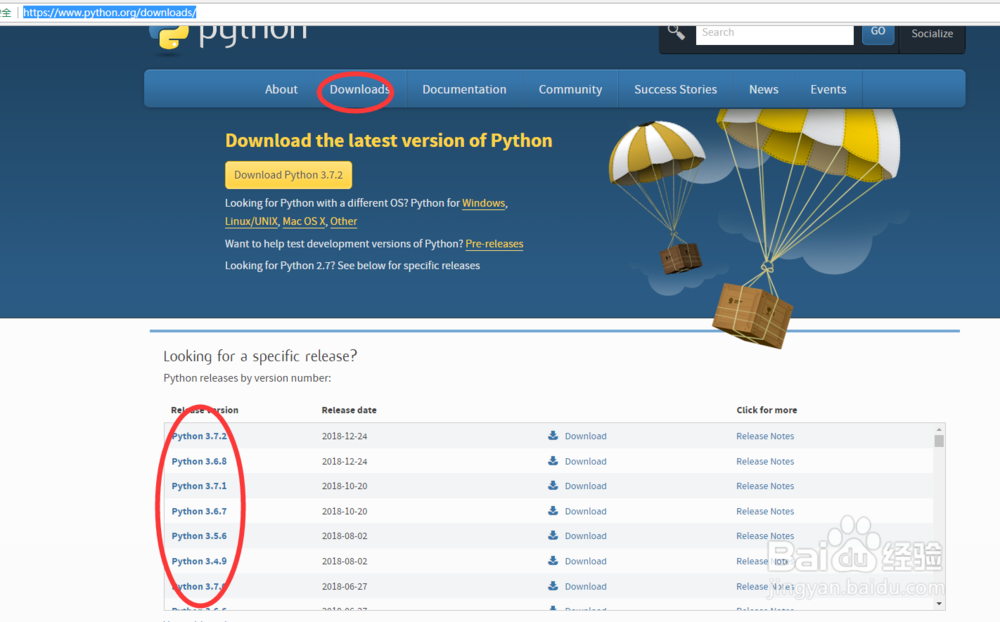Click the browser address bar URL
1000x622 pixels.
tap(110, 12)
